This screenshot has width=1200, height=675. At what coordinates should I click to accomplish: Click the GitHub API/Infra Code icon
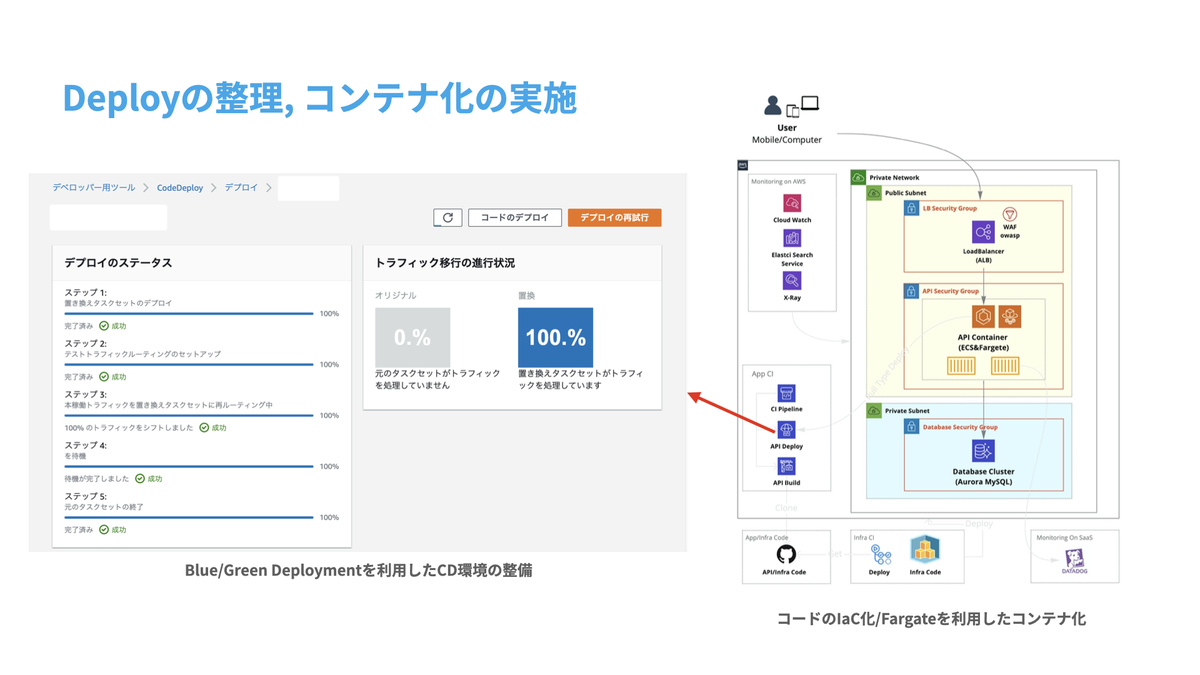(x=785, y=554)
